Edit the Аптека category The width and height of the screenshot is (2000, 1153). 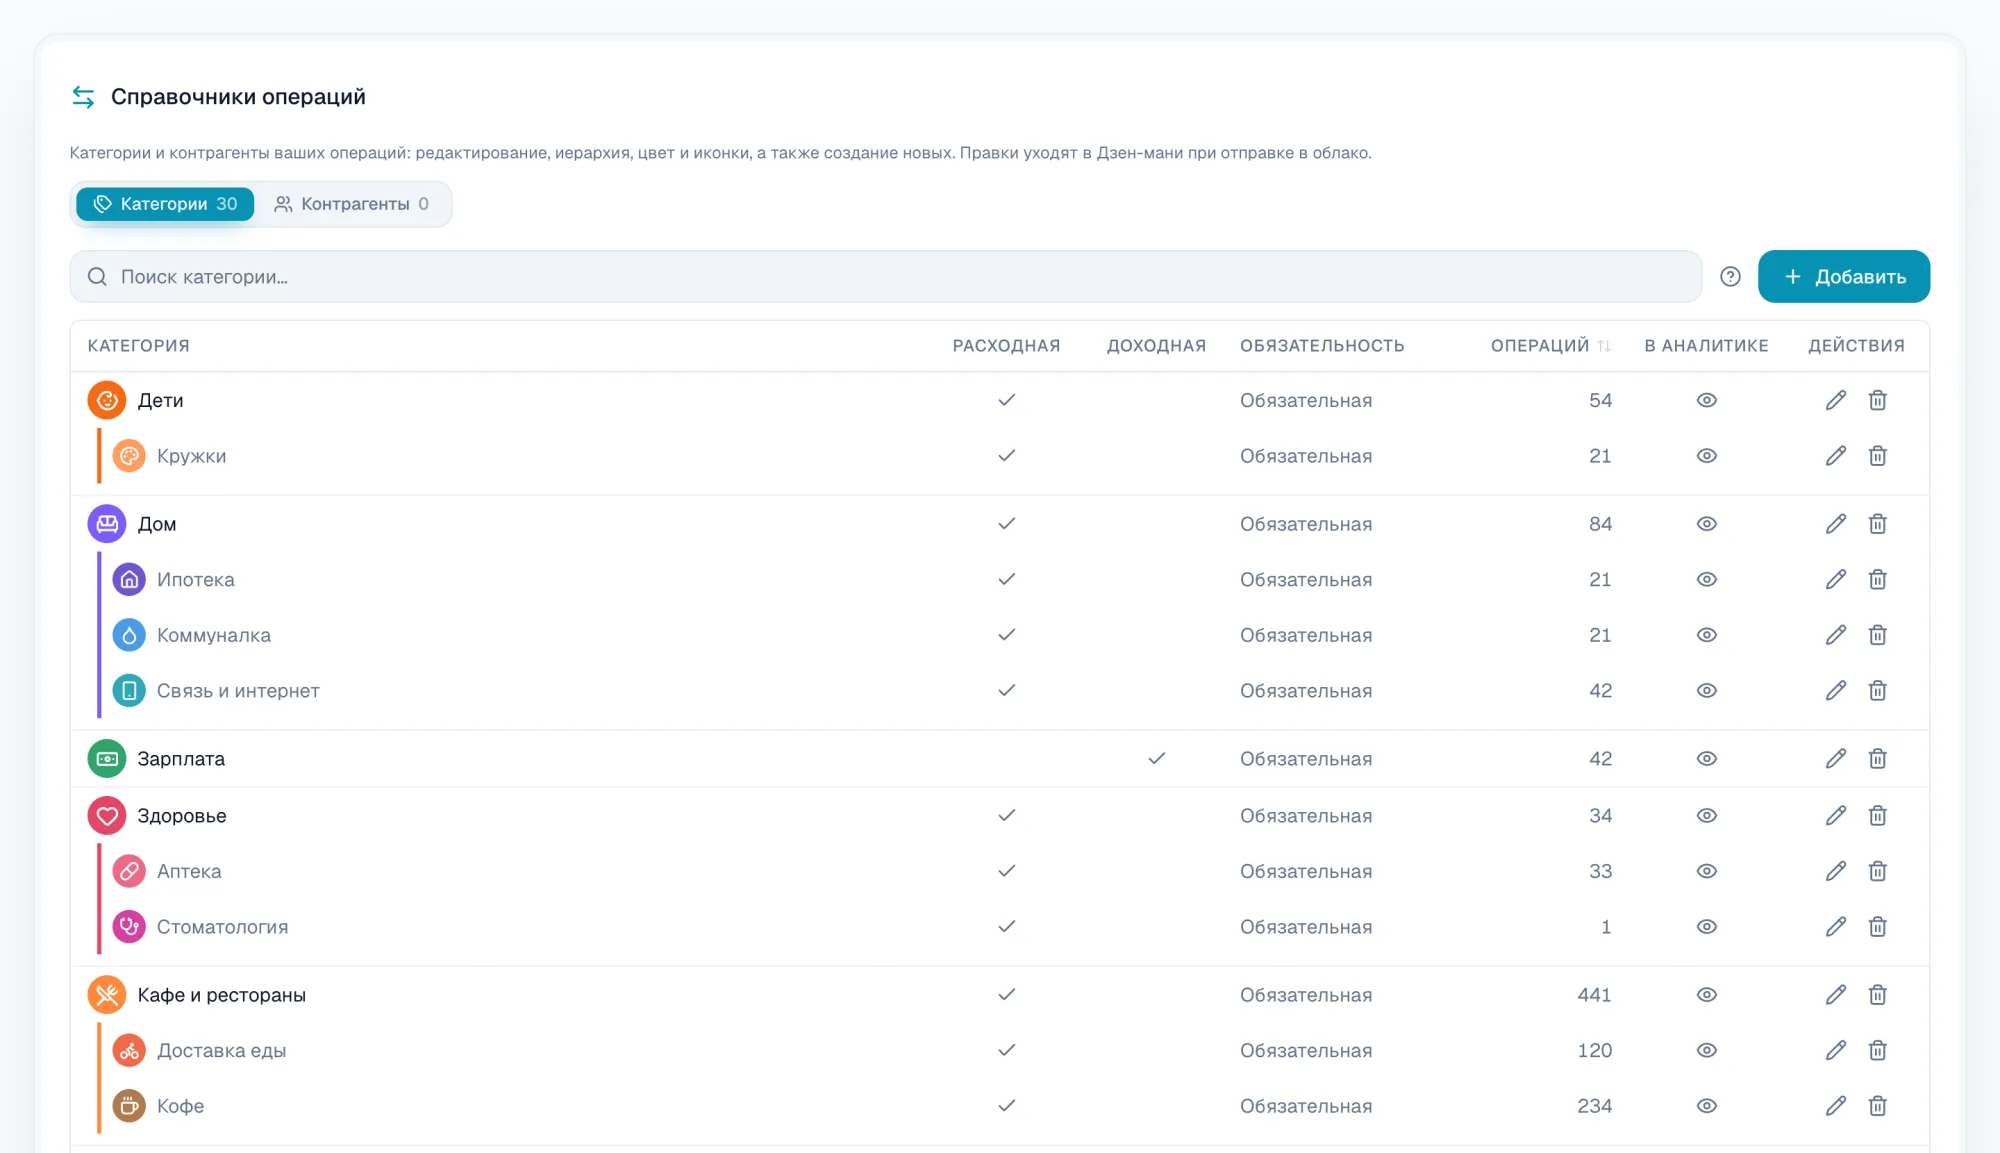(1836, 871)
